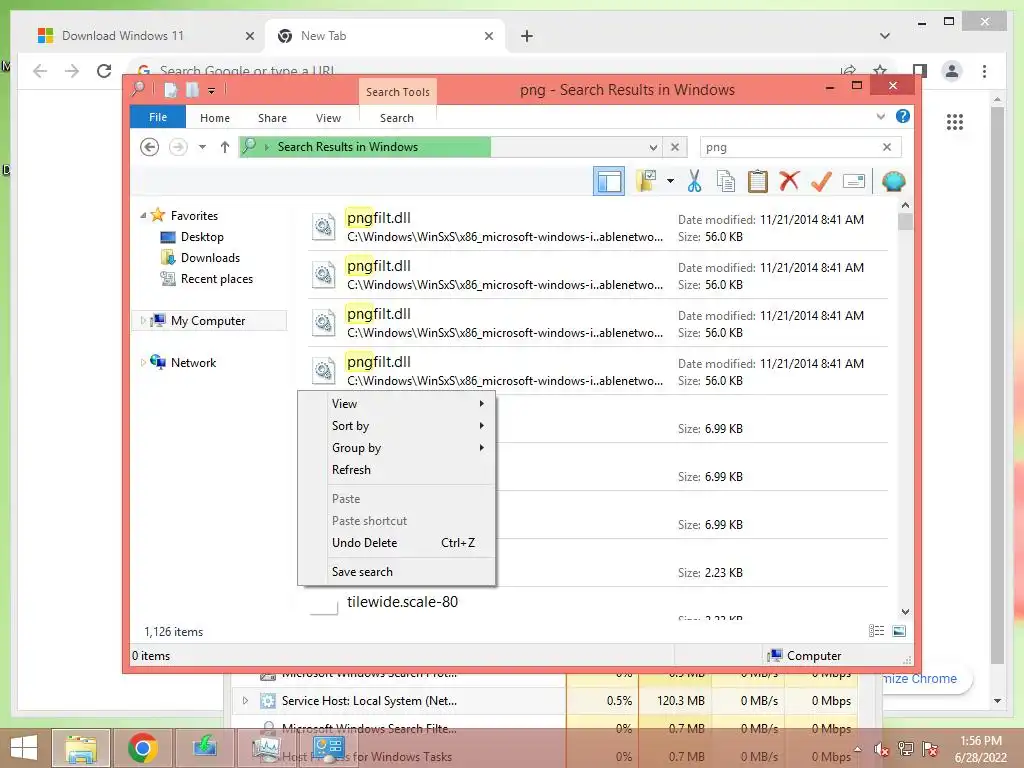Click the blue shell icon in toolbar
The width and height of the screenshot is (1024, 768).
[x=893, y=181]
